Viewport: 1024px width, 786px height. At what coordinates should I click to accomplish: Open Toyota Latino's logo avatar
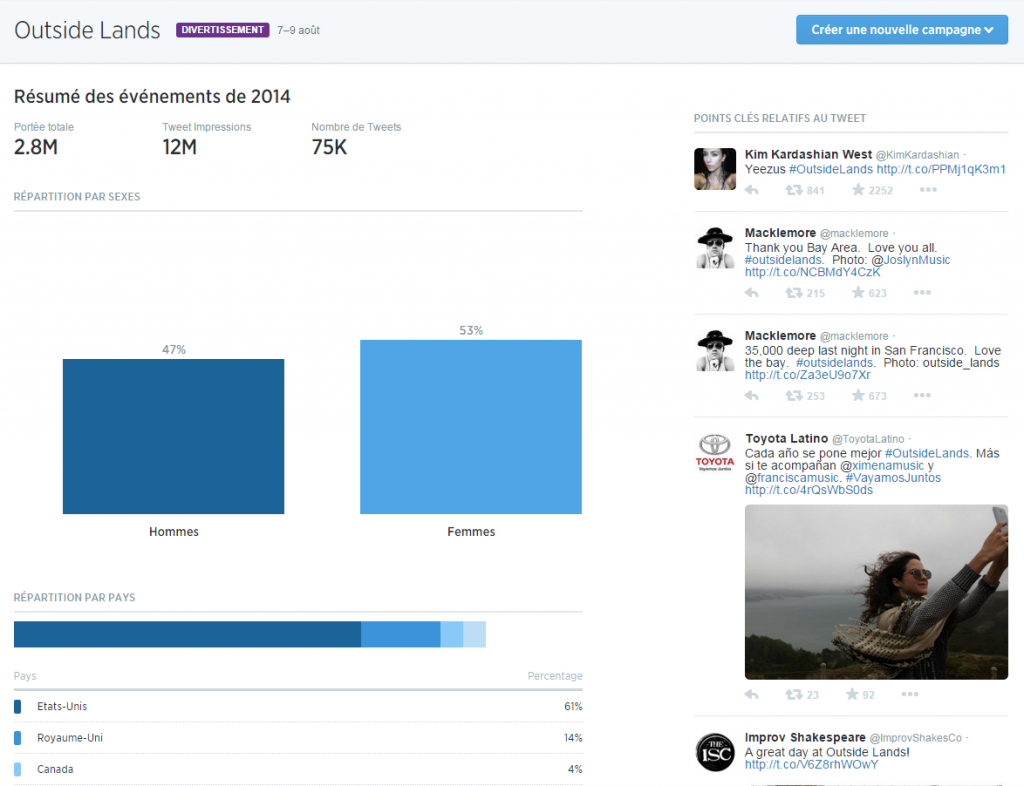tap(715, 453)
